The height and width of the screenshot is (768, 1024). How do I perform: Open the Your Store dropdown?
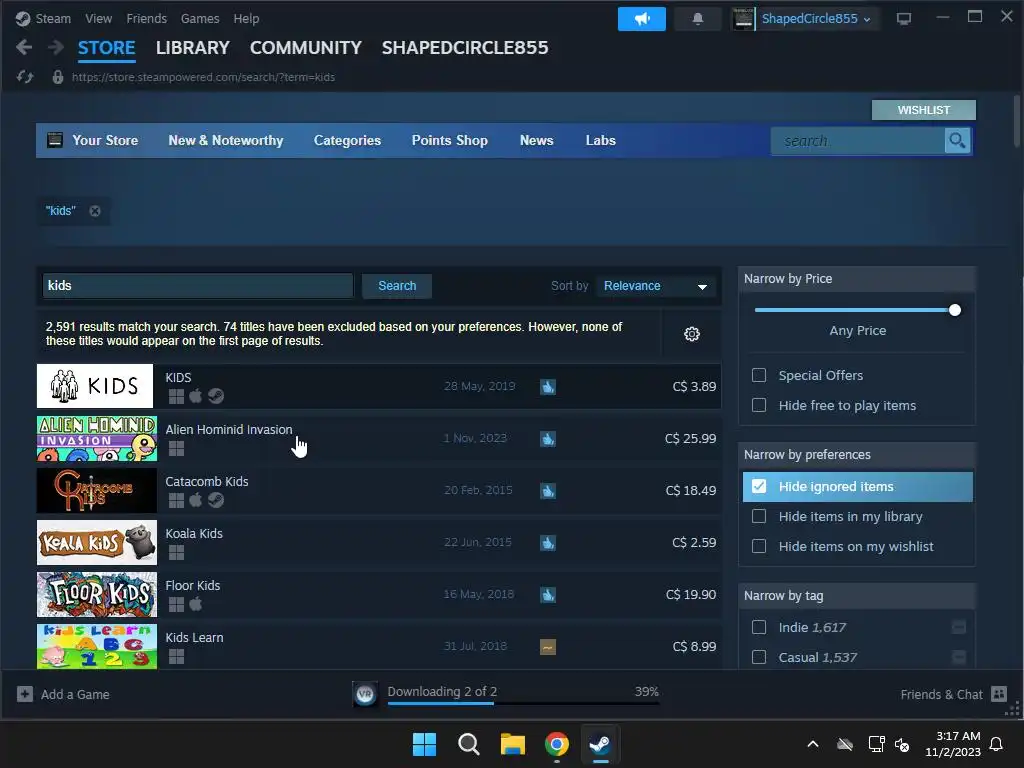(104, 140)
